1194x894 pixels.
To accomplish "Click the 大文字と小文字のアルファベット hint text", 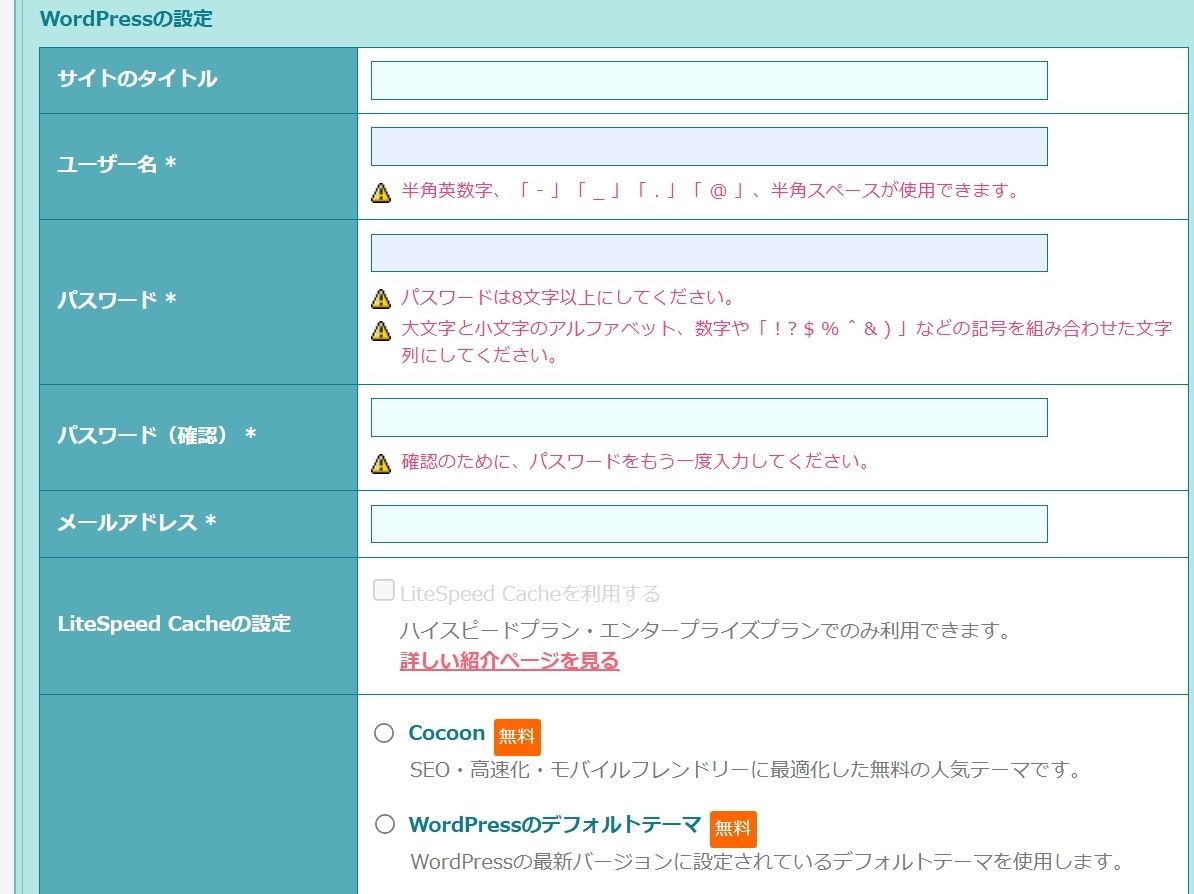I will 787,342.
